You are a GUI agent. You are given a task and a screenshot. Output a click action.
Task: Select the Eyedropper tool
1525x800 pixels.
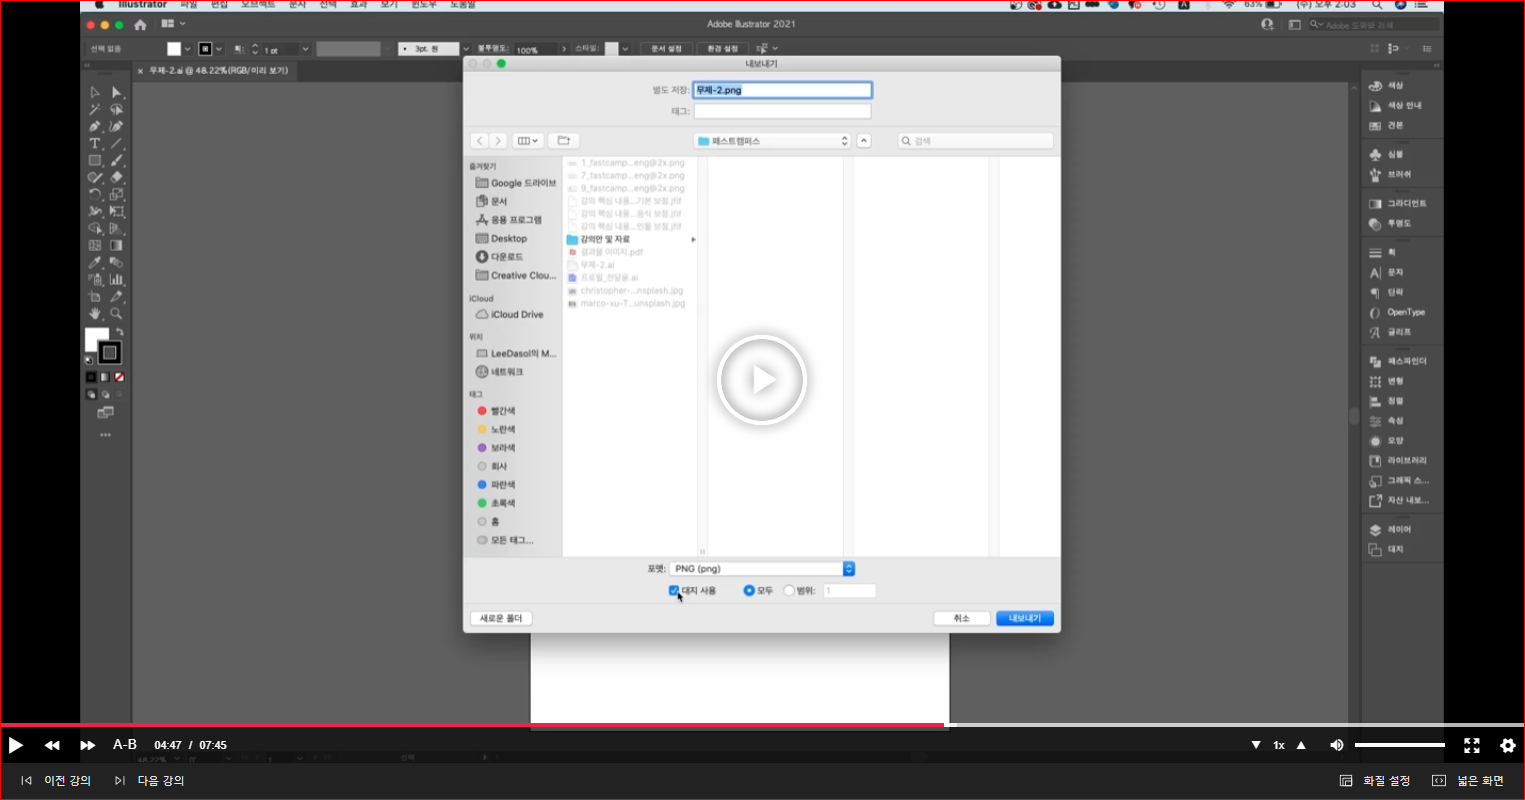click(x=95, y=263)
